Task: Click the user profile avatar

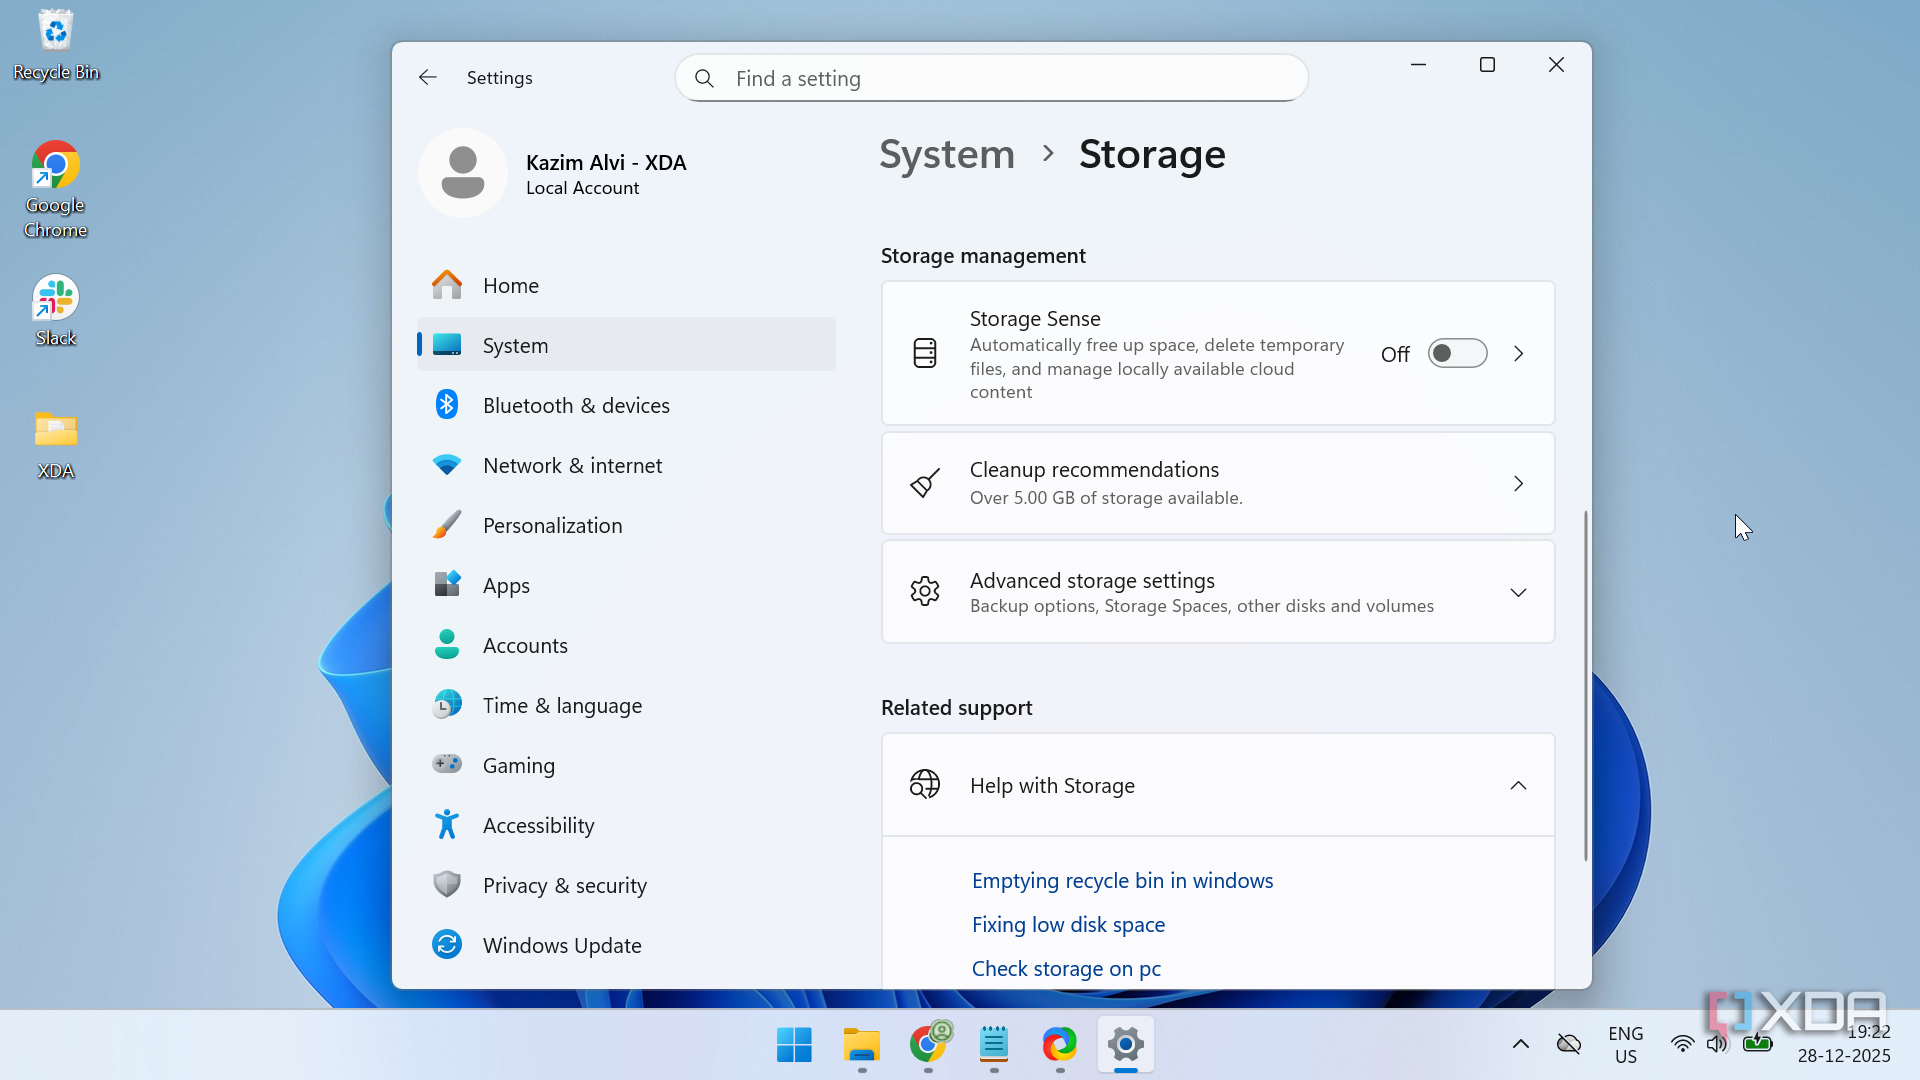Action: coord(463,173)
